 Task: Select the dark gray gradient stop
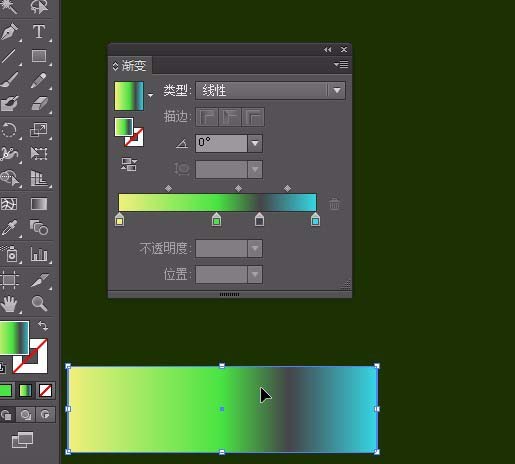click(x=259, y=220)
